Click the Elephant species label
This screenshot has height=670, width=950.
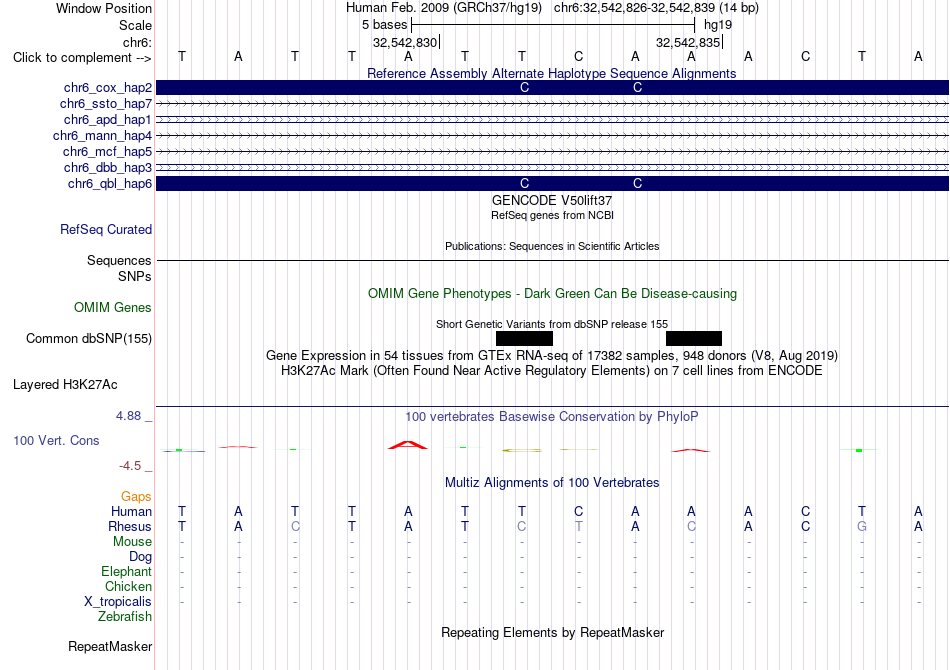pos(127,572)
